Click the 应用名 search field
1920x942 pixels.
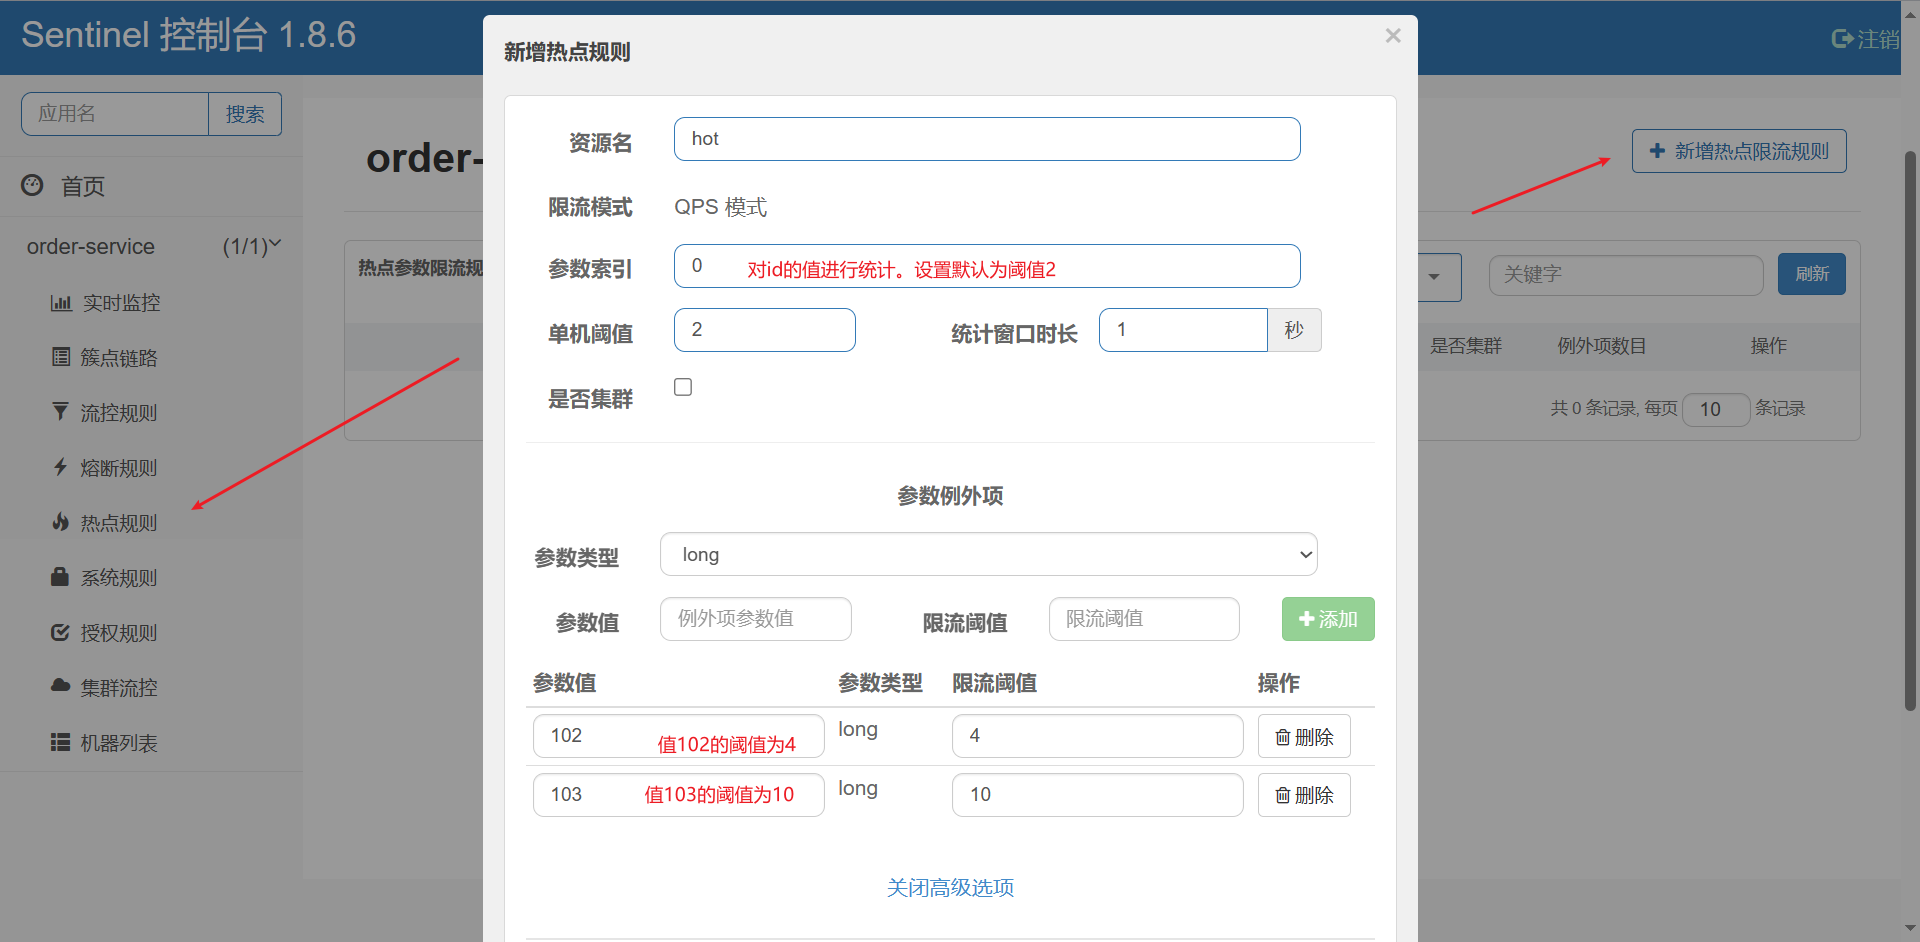(x=115, y=114)
